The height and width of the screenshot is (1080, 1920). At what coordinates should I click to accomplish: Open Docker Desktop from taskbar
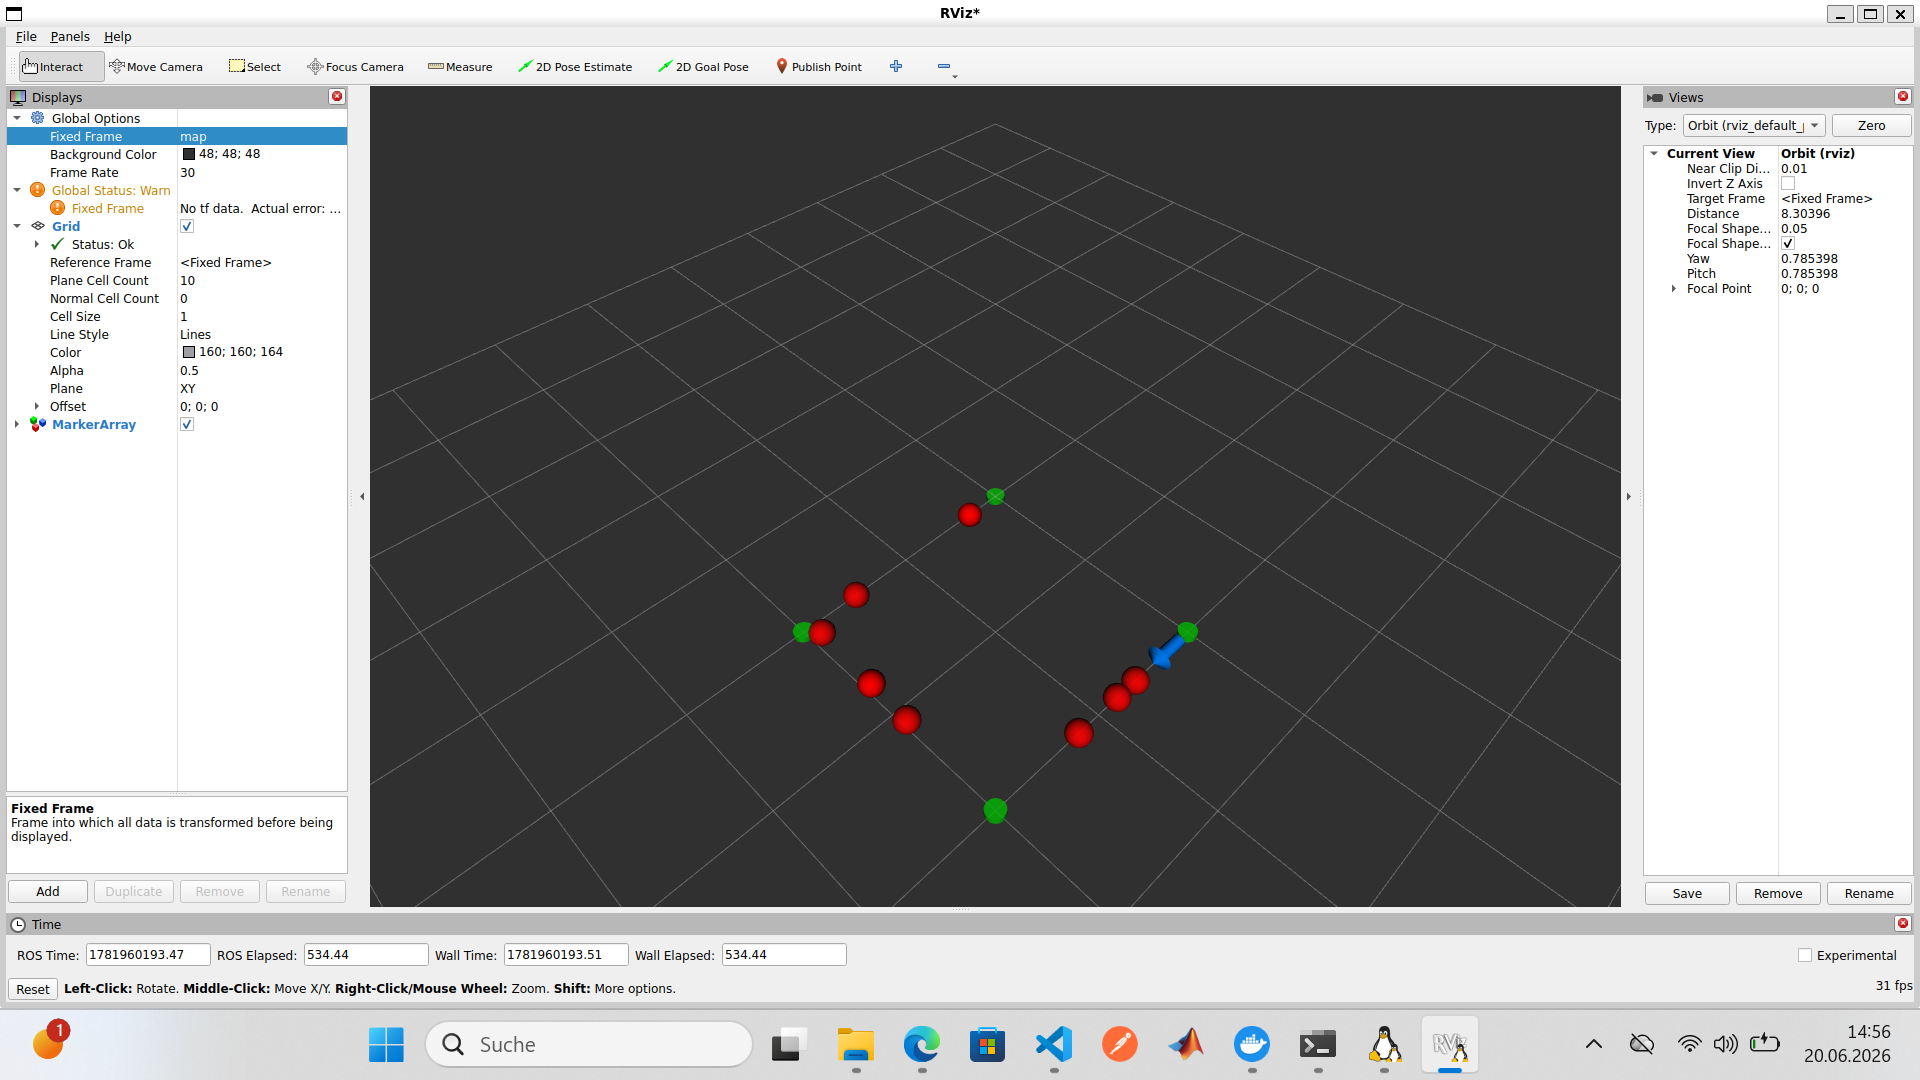pyautogui.click(x=1252, y=1045)
